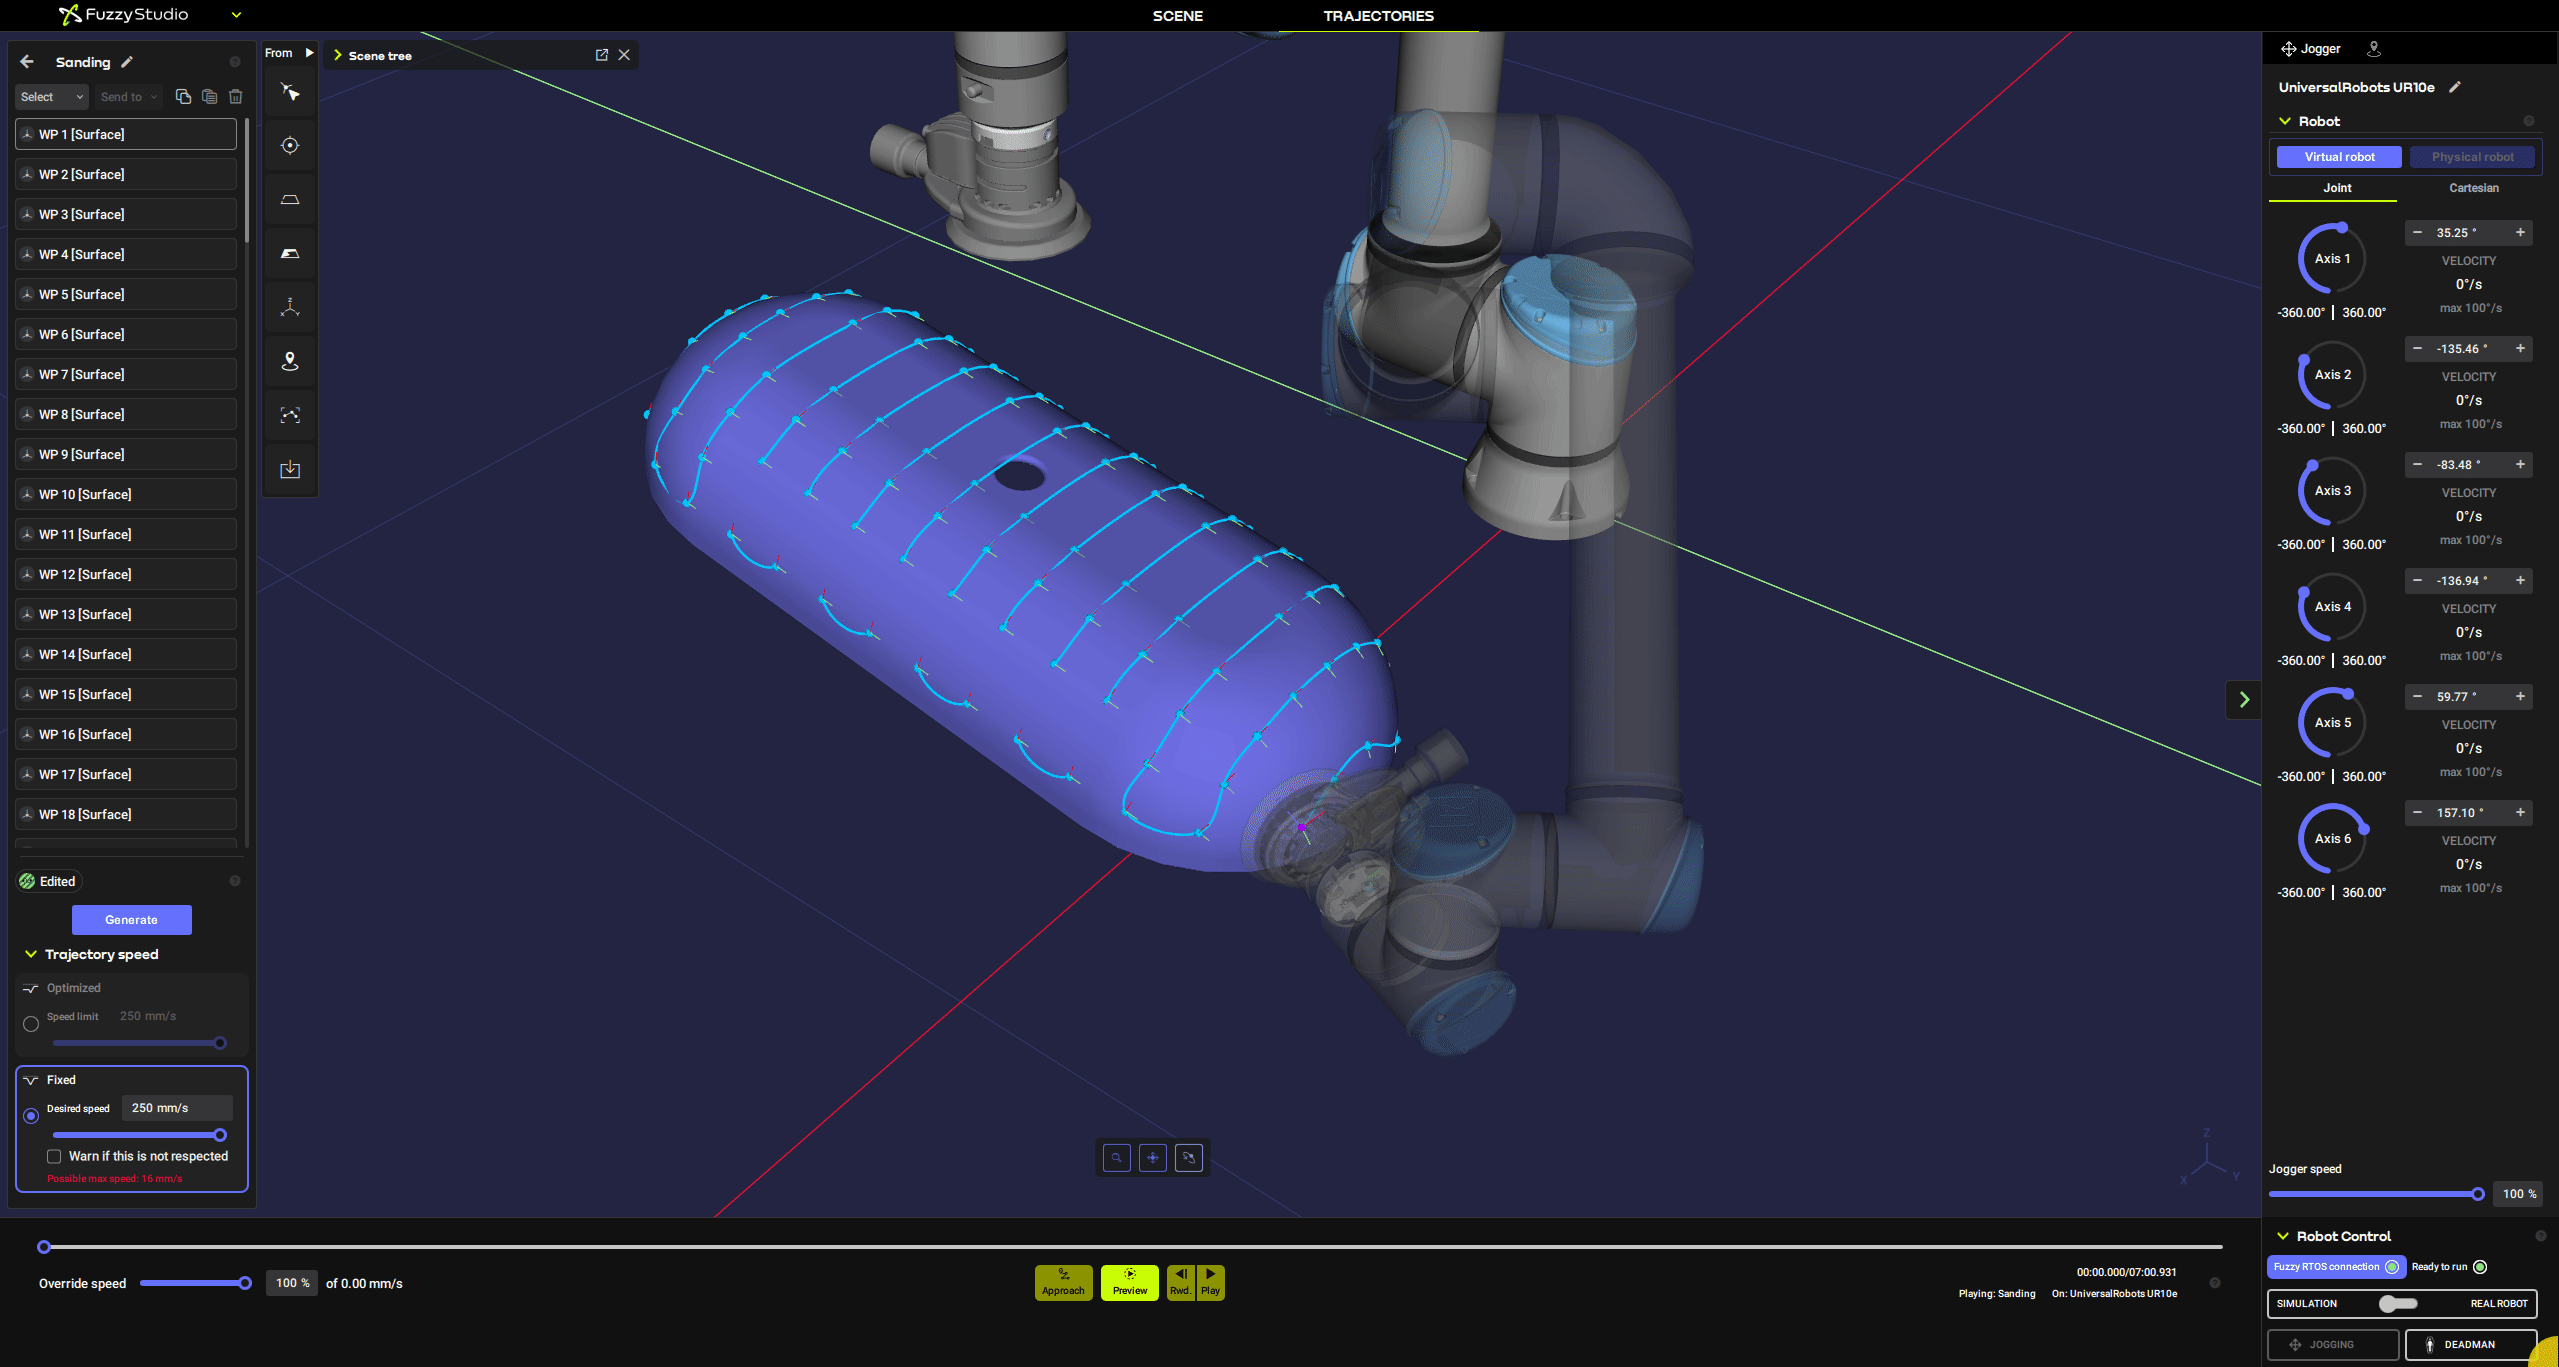
Task: Pop out the Scene tree panel
Action: tap(602, 55)
